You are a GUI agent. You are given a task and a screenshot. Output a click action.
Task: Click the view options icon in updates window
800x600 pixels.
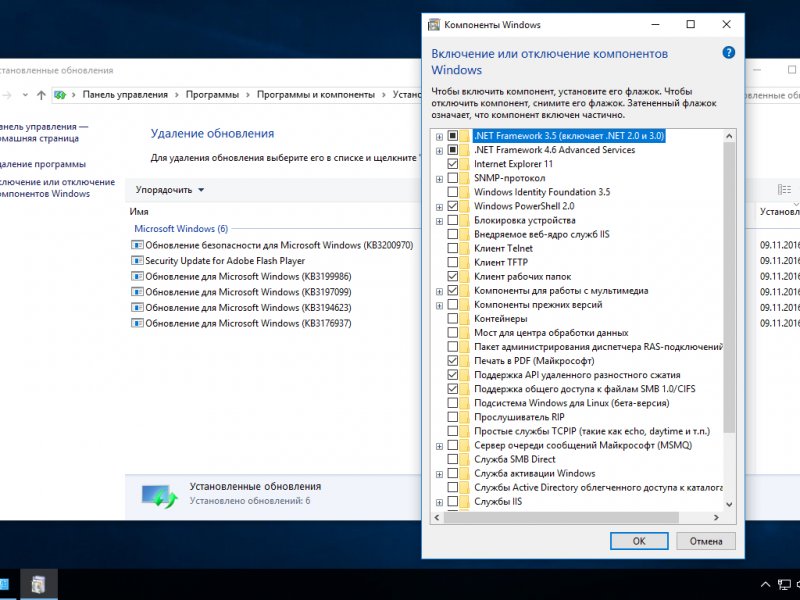tap(784, 190)
